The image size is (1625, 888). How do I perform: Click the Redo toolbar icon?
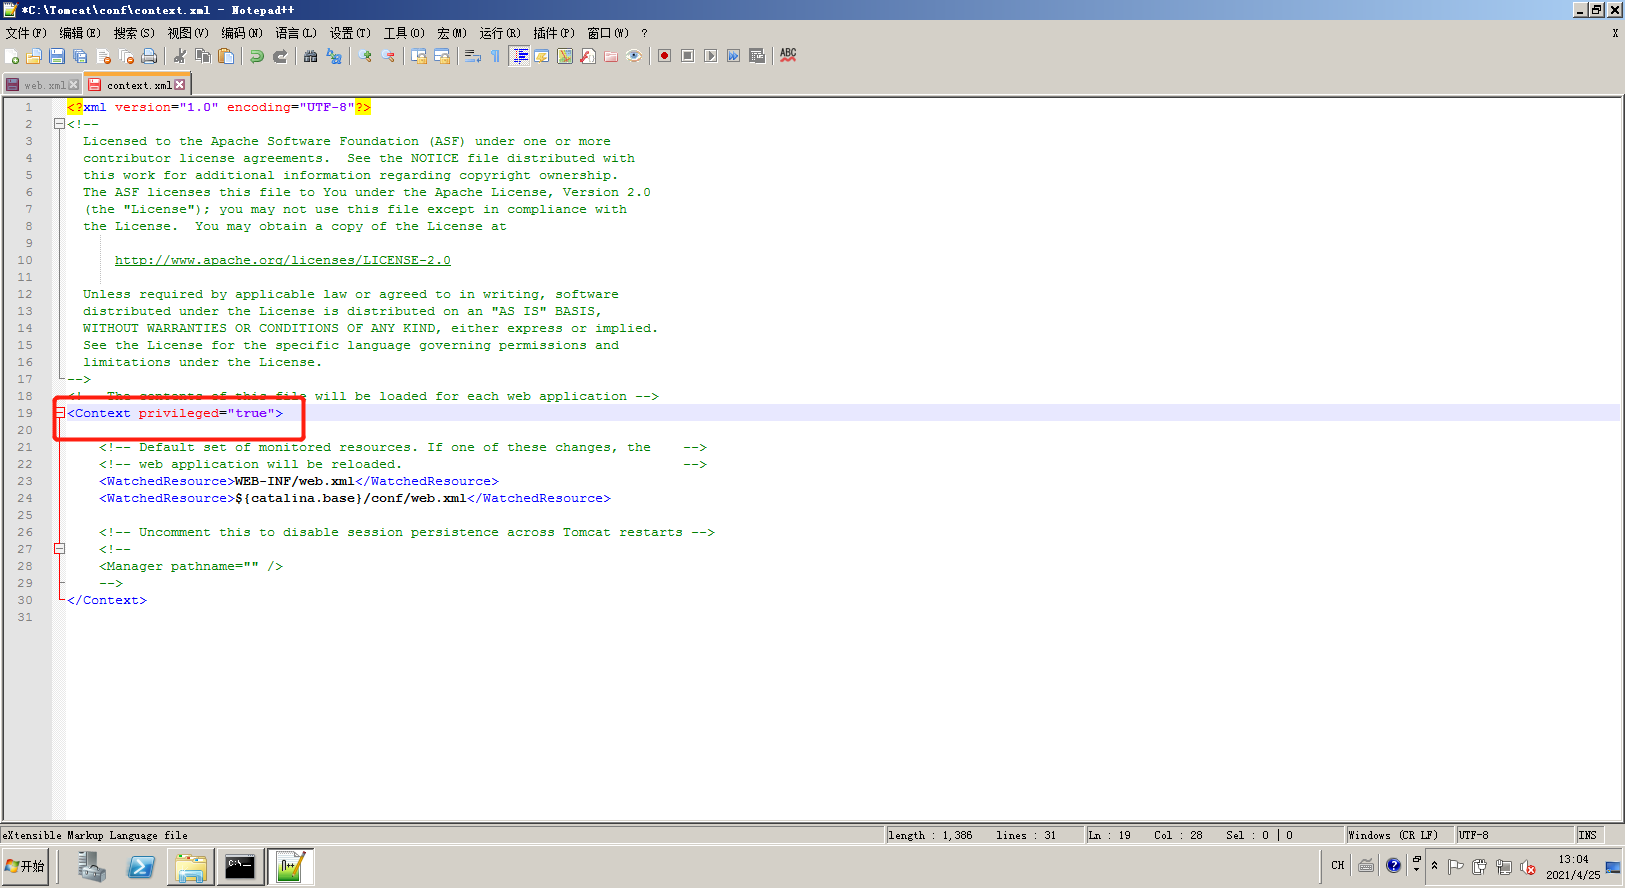tap(280, 56)
